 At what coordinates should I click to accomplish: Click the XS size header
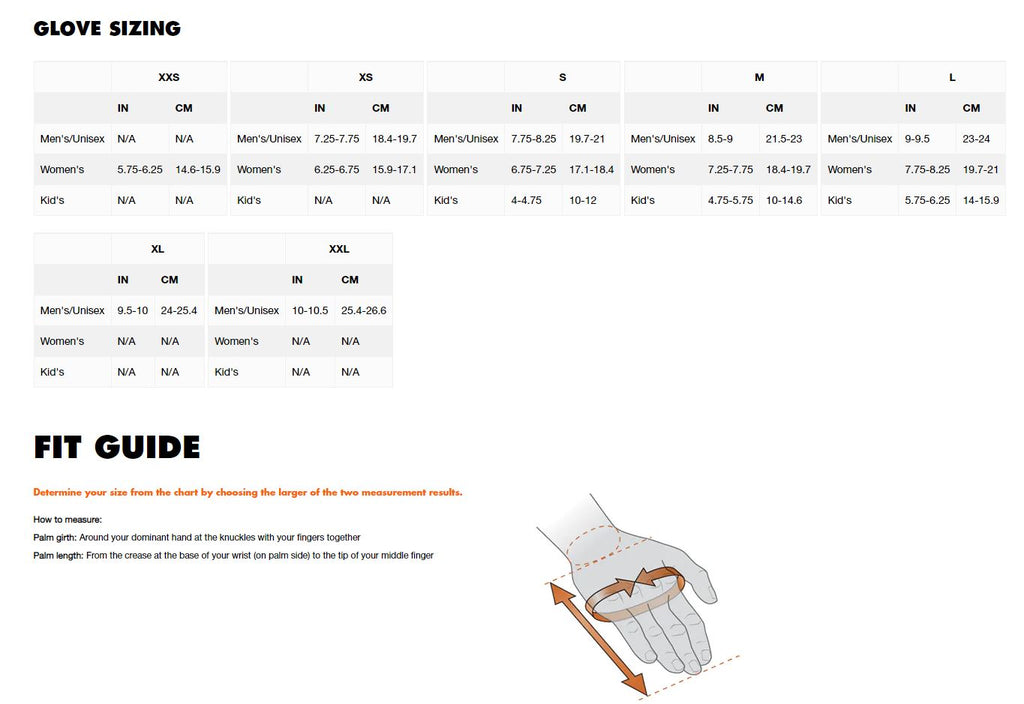pyautogui.click(x=366, y=77)
